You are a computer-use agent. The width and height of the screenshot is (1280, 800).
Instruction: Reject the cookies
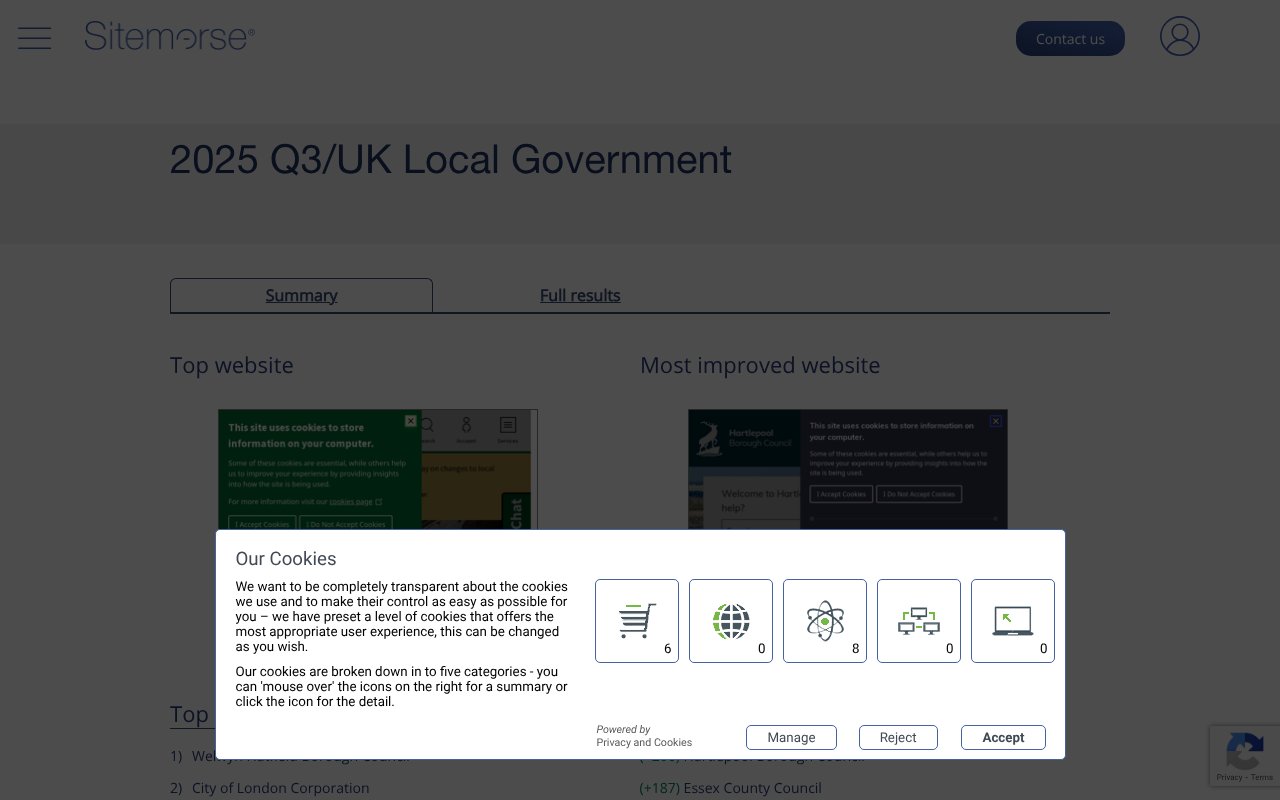(898, 737)
